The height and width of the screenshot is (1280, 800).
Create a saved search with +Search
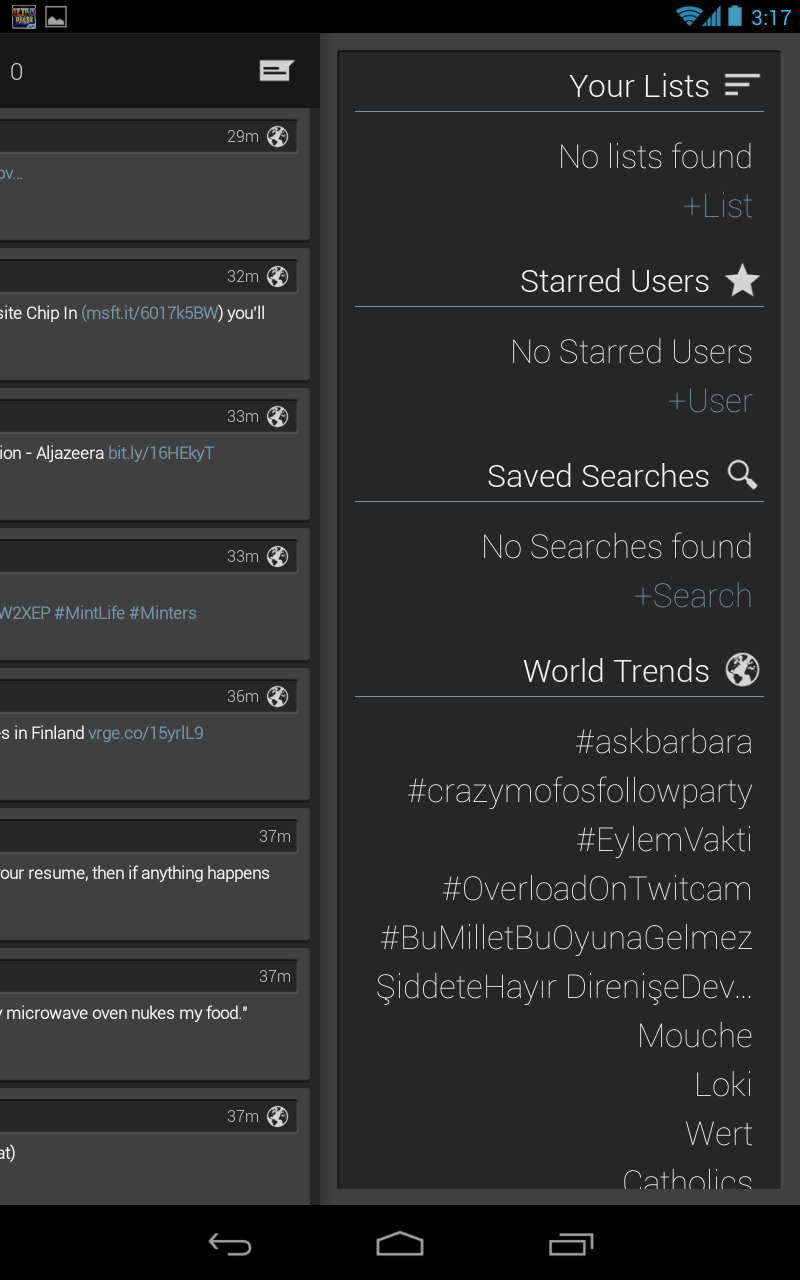tap(693, 596)
